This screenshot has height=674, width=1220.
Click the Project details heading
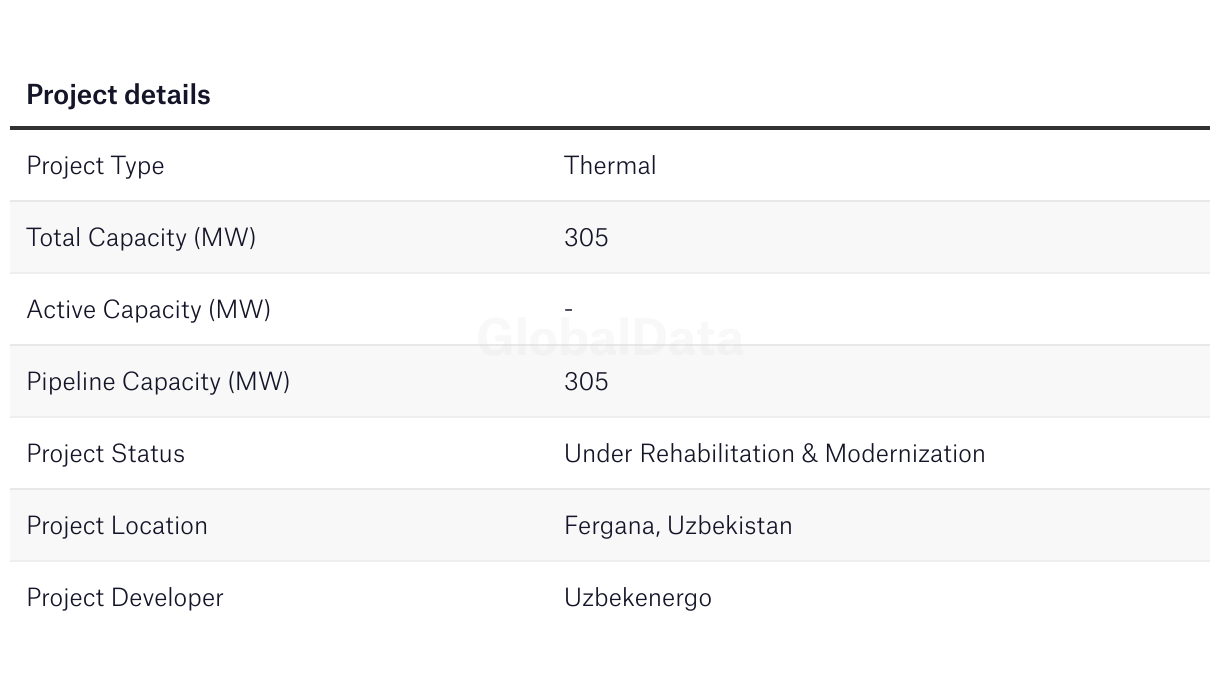pyautogui.click(x=118, y=95)
